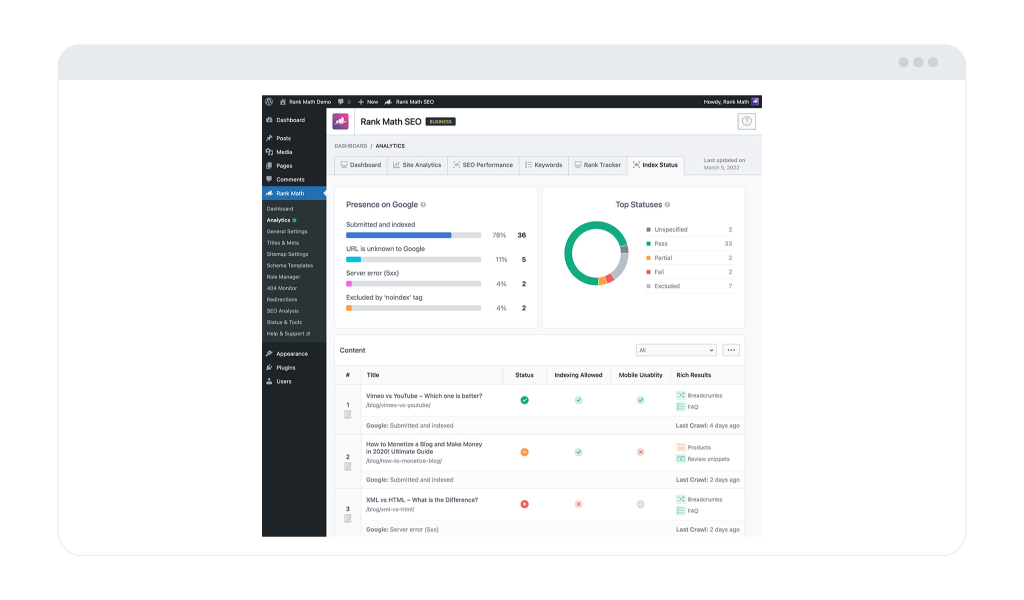Open Schema Templates submenu item
The width and height of the screenshot is (1024, 600).
click(289, 266)
